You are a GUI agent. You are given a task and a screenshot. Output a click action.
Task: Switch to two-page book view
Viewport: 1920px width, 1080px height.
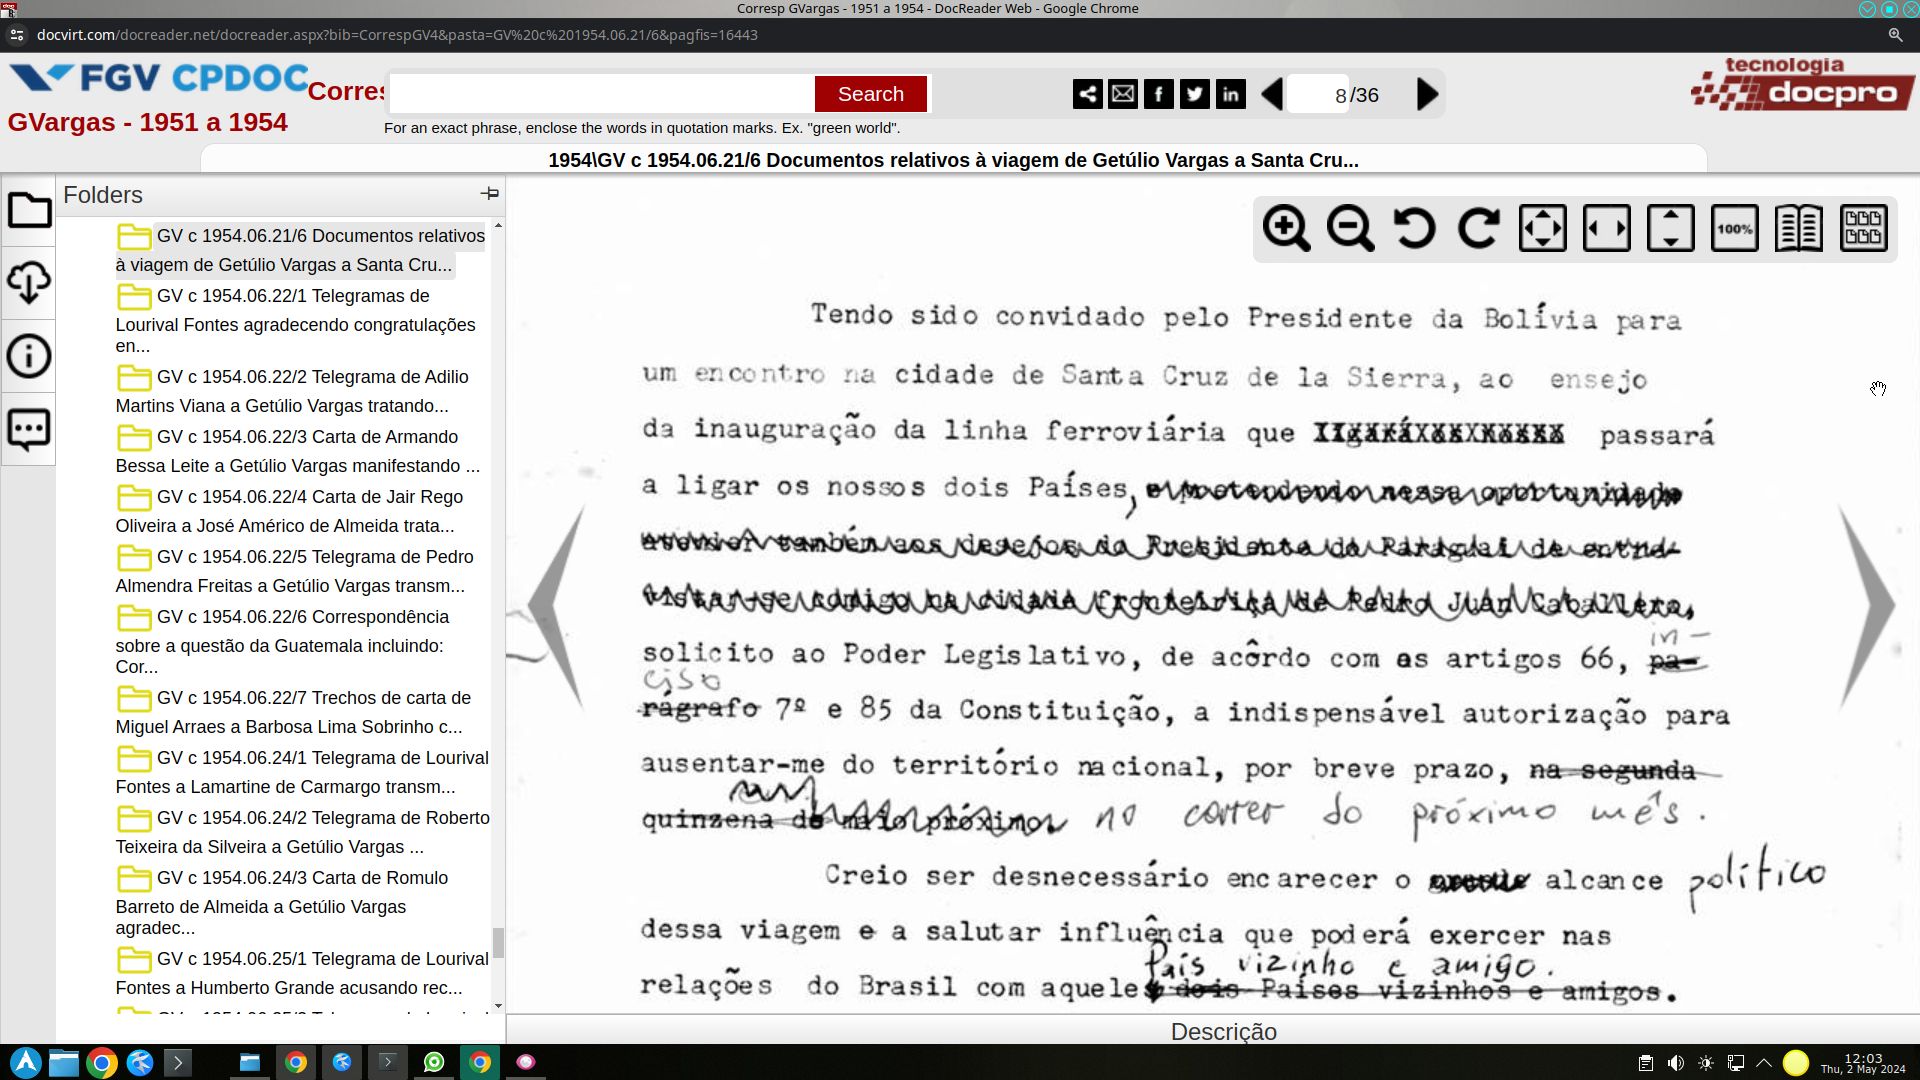point(1798,229)
